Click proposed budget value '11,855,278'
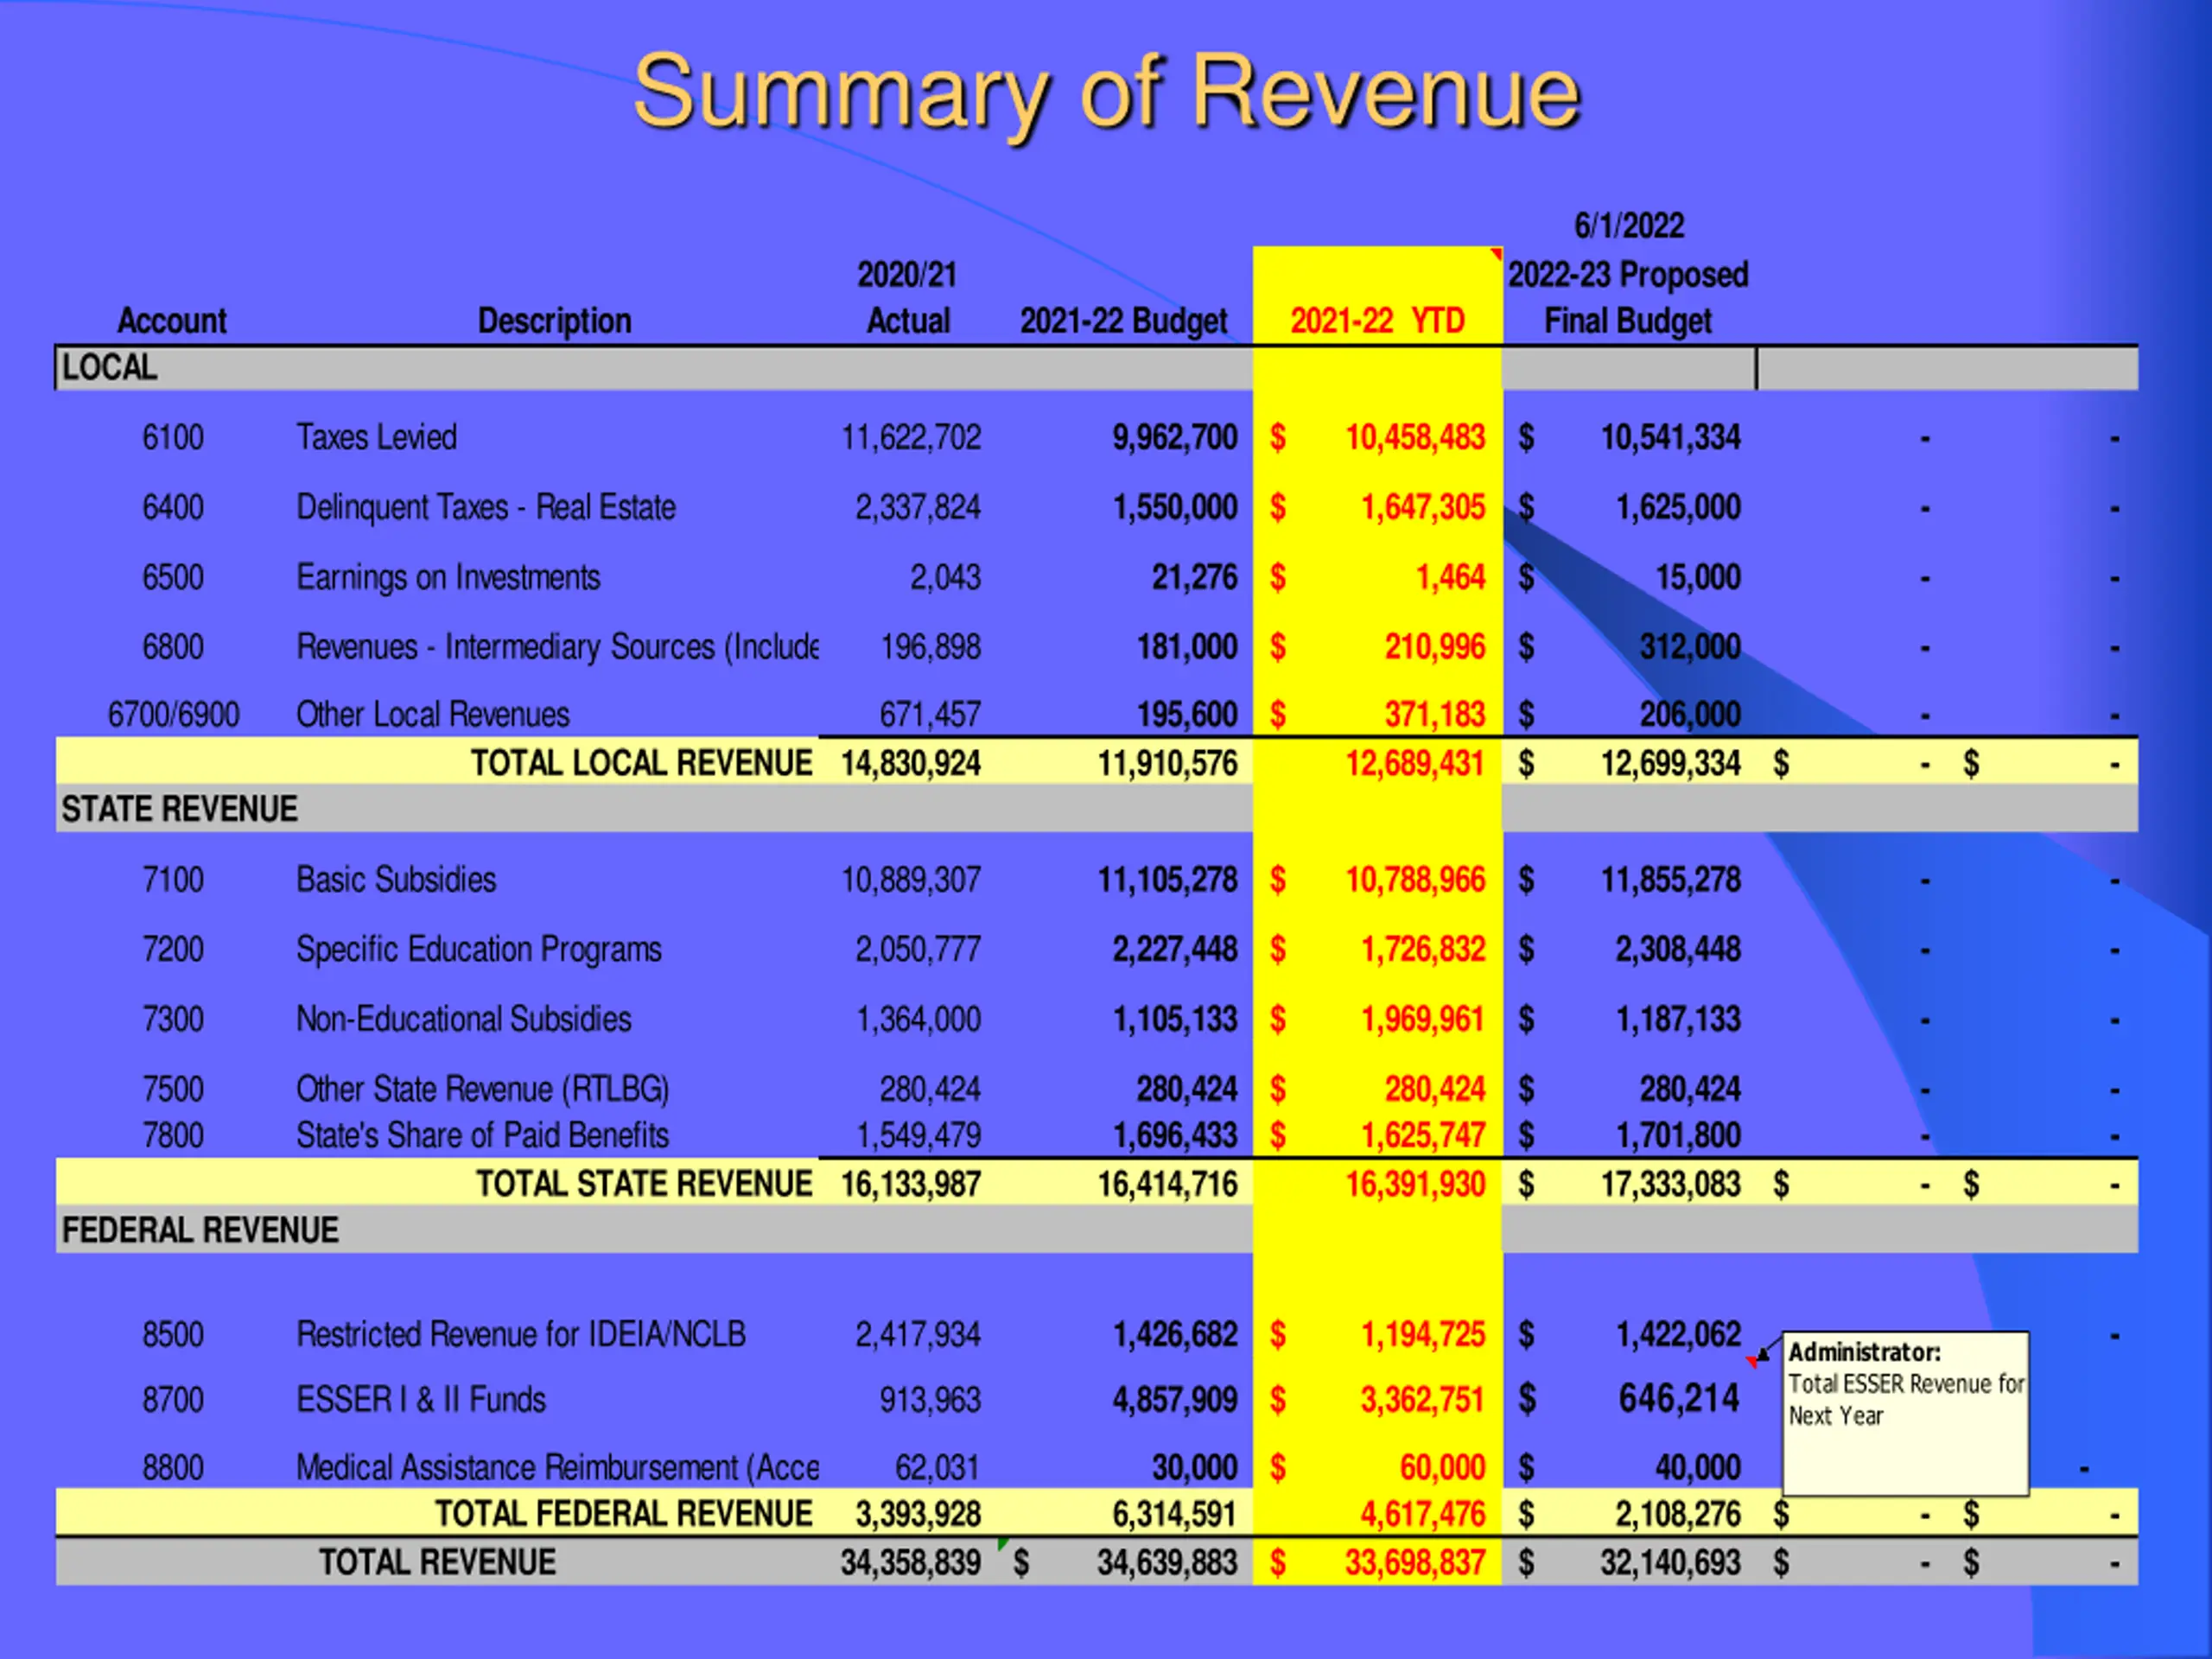This screenshot has width=2212, height=1659. point(1671,880)
